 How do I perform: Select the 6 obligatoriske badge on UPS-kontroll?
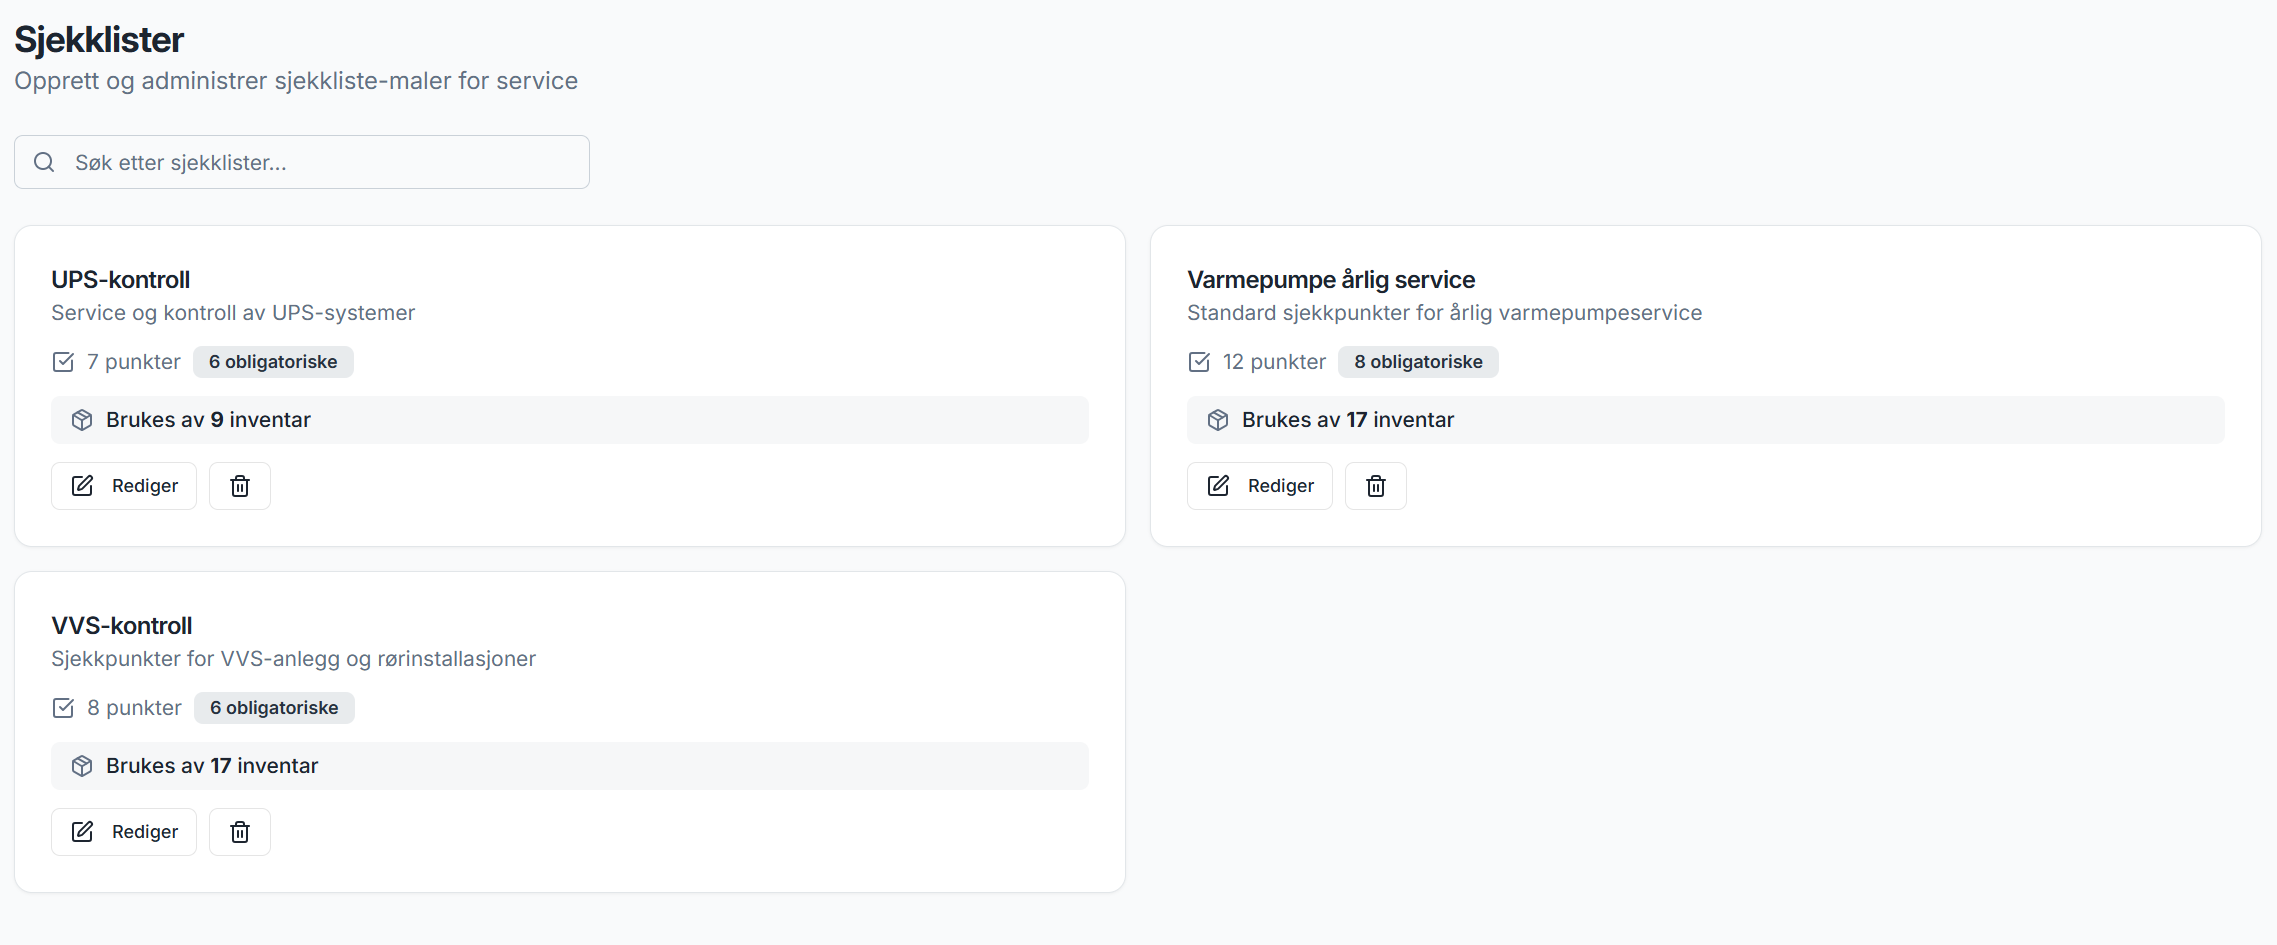click(273, 362)
